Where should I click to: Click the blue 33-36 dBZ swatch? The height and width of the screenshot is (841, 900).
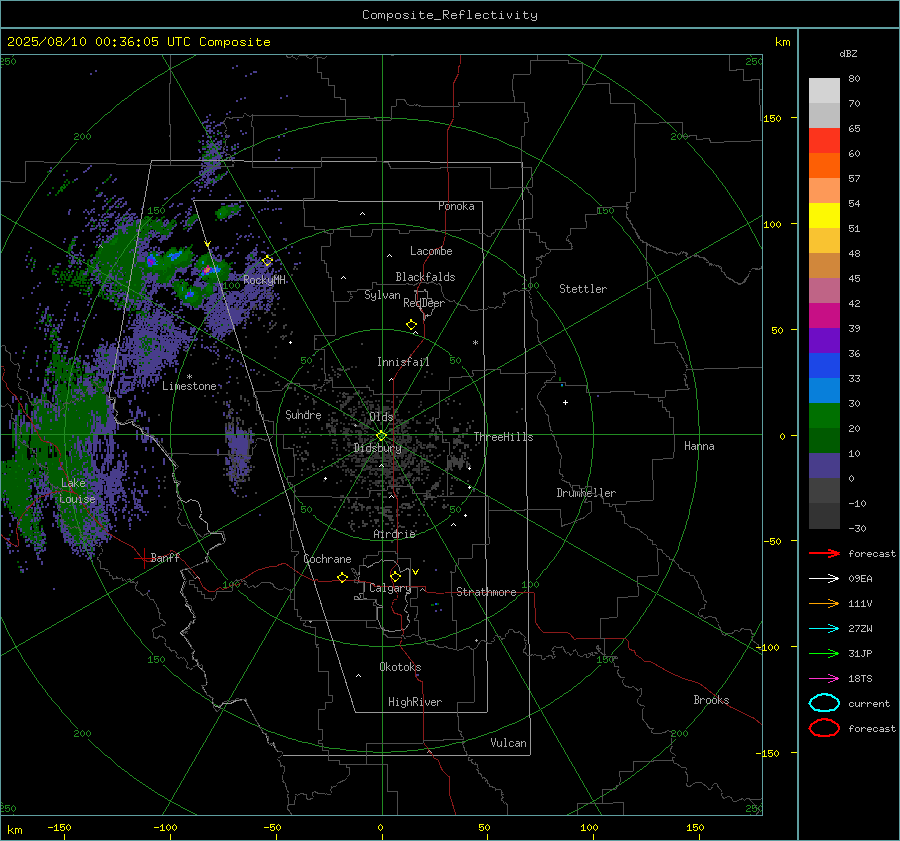824,365
